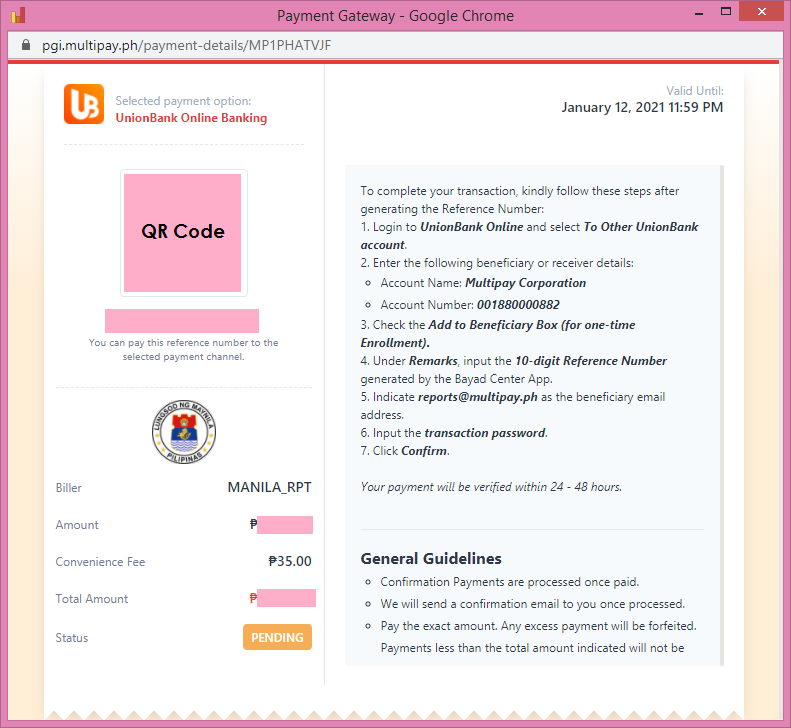
Task: Click the MANILA_RPT biller value
Action: click(x=269, y=487)
